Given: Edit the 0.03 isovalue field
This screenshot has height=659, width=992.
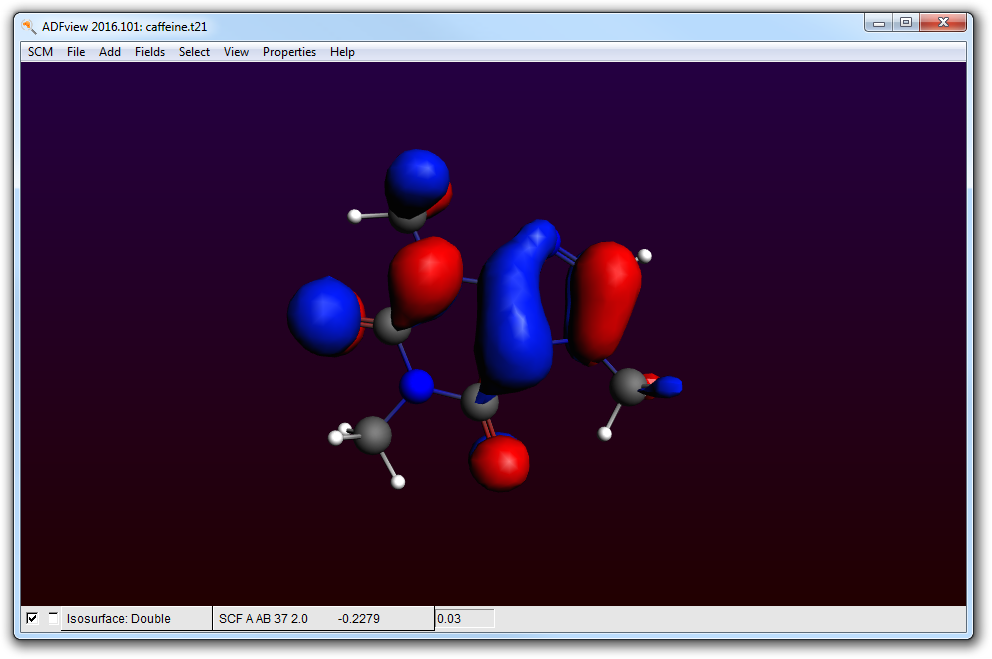Looking at the screenshot, I should click(x=464, y=619).
